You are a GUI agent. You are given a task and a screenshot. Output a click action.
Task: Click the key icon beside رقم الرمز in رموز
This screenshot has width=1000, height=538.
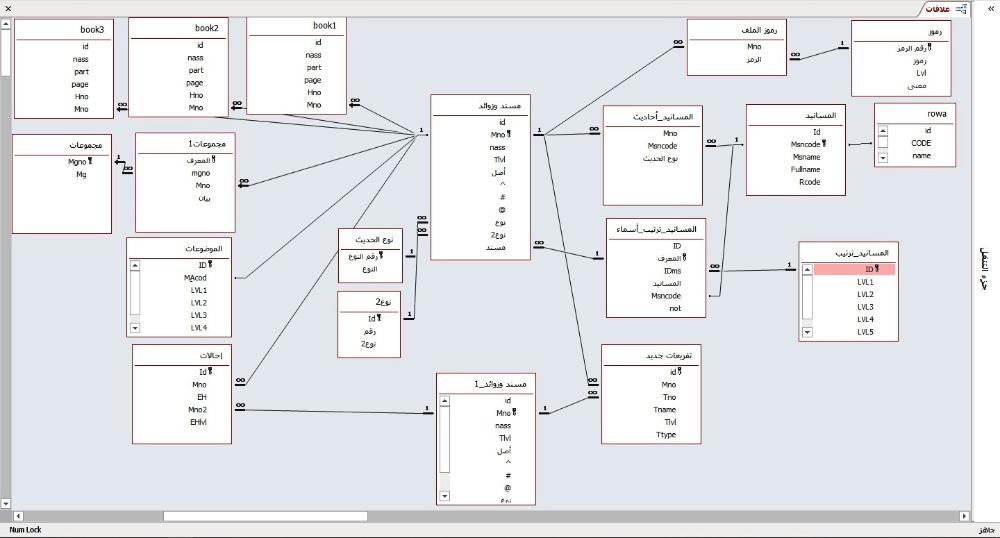pos(929,48)
